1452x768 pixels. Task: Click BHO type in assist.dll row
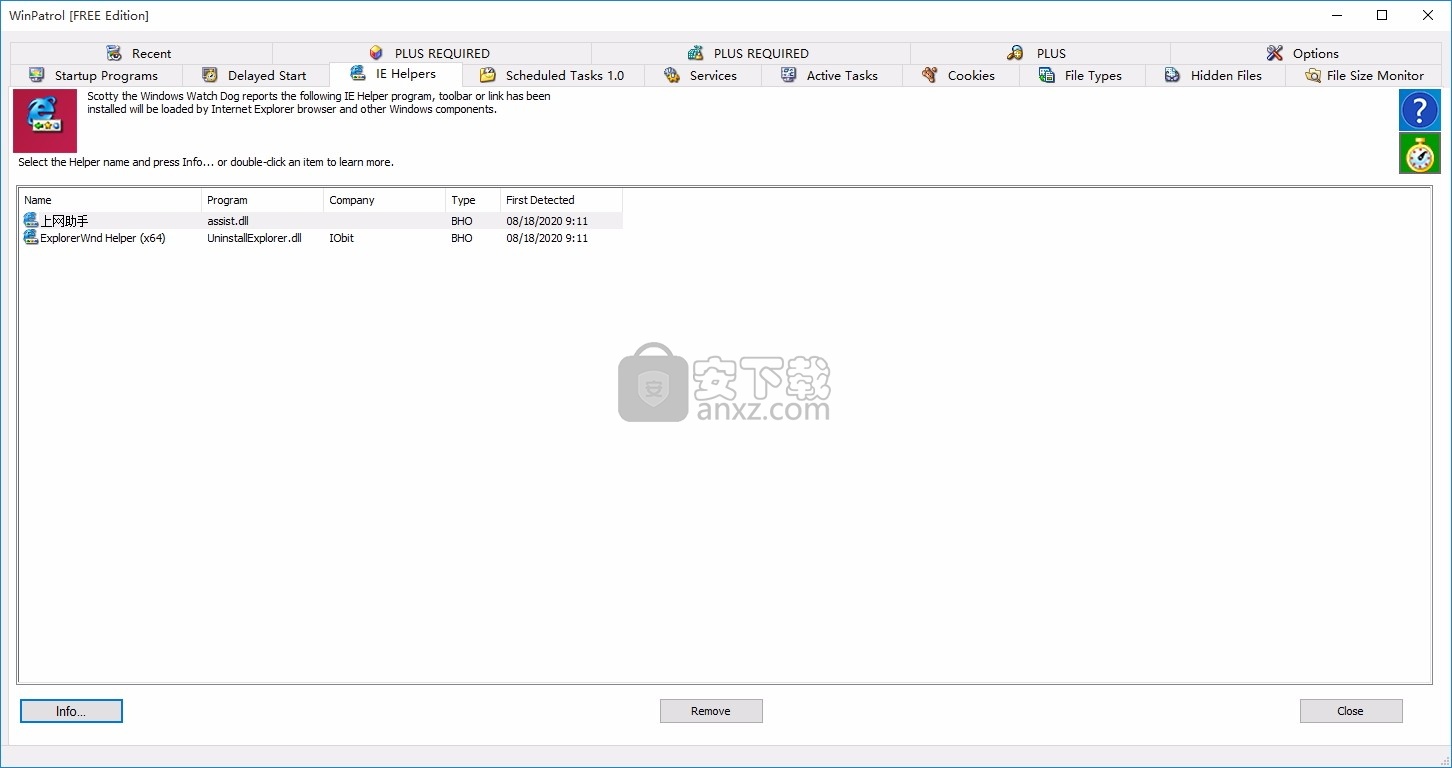point(462,221)
